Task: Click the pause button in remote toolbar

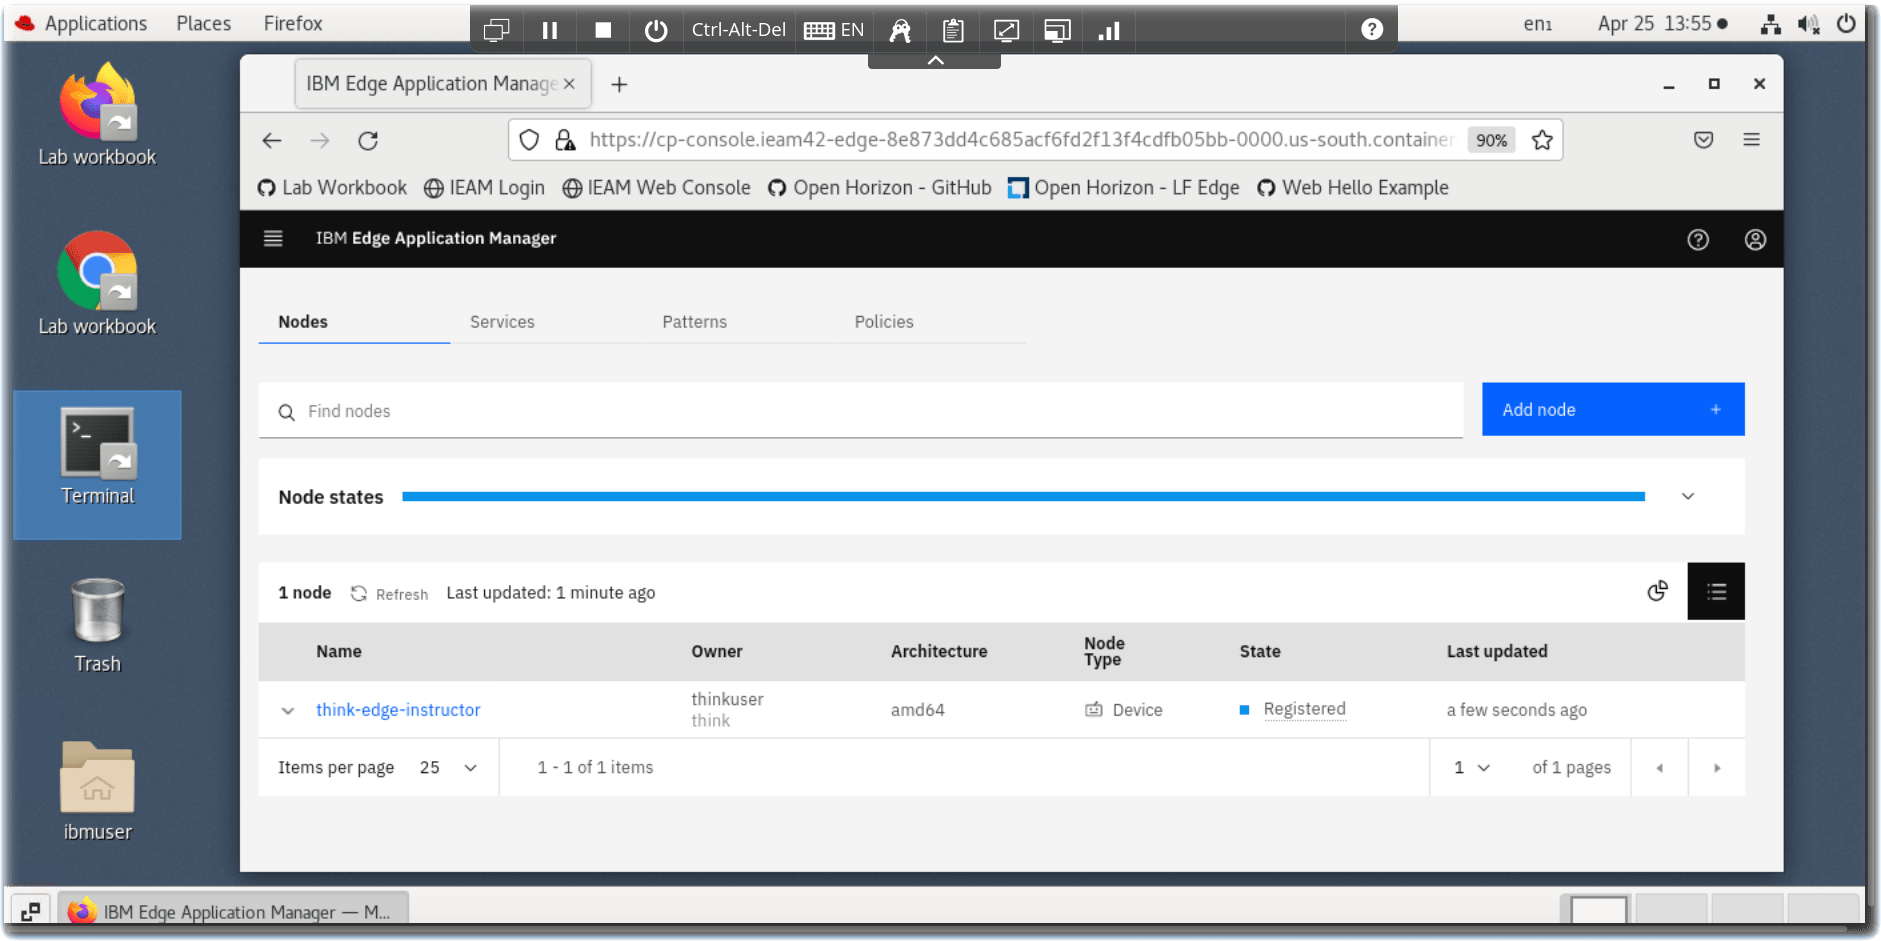Action: 550,30
